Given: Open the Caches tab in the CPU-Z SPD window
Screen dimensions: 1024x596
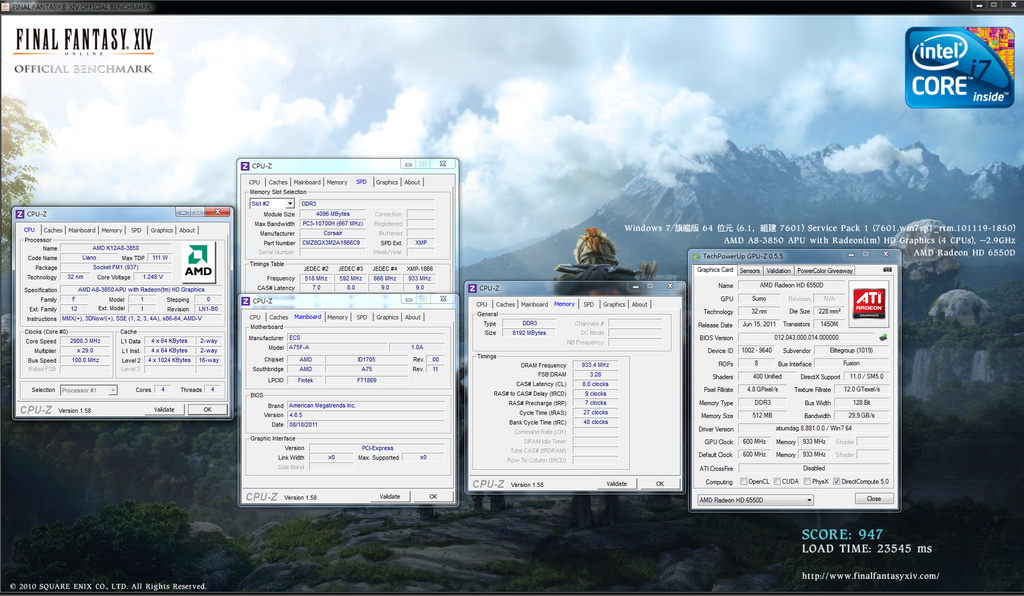Looking at the screenshot, I should (x=278, y=183).
